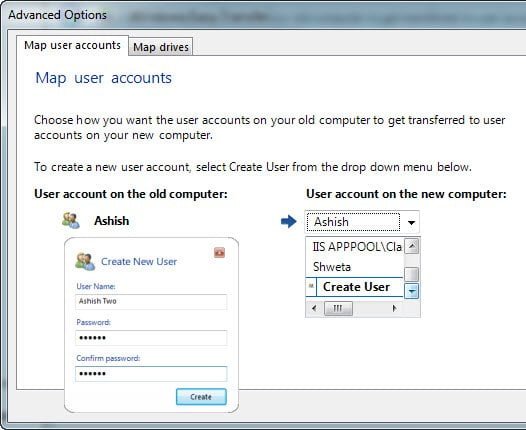
Task: Focus the Password field
Action: pyautogui.click(x=151, y=337)
